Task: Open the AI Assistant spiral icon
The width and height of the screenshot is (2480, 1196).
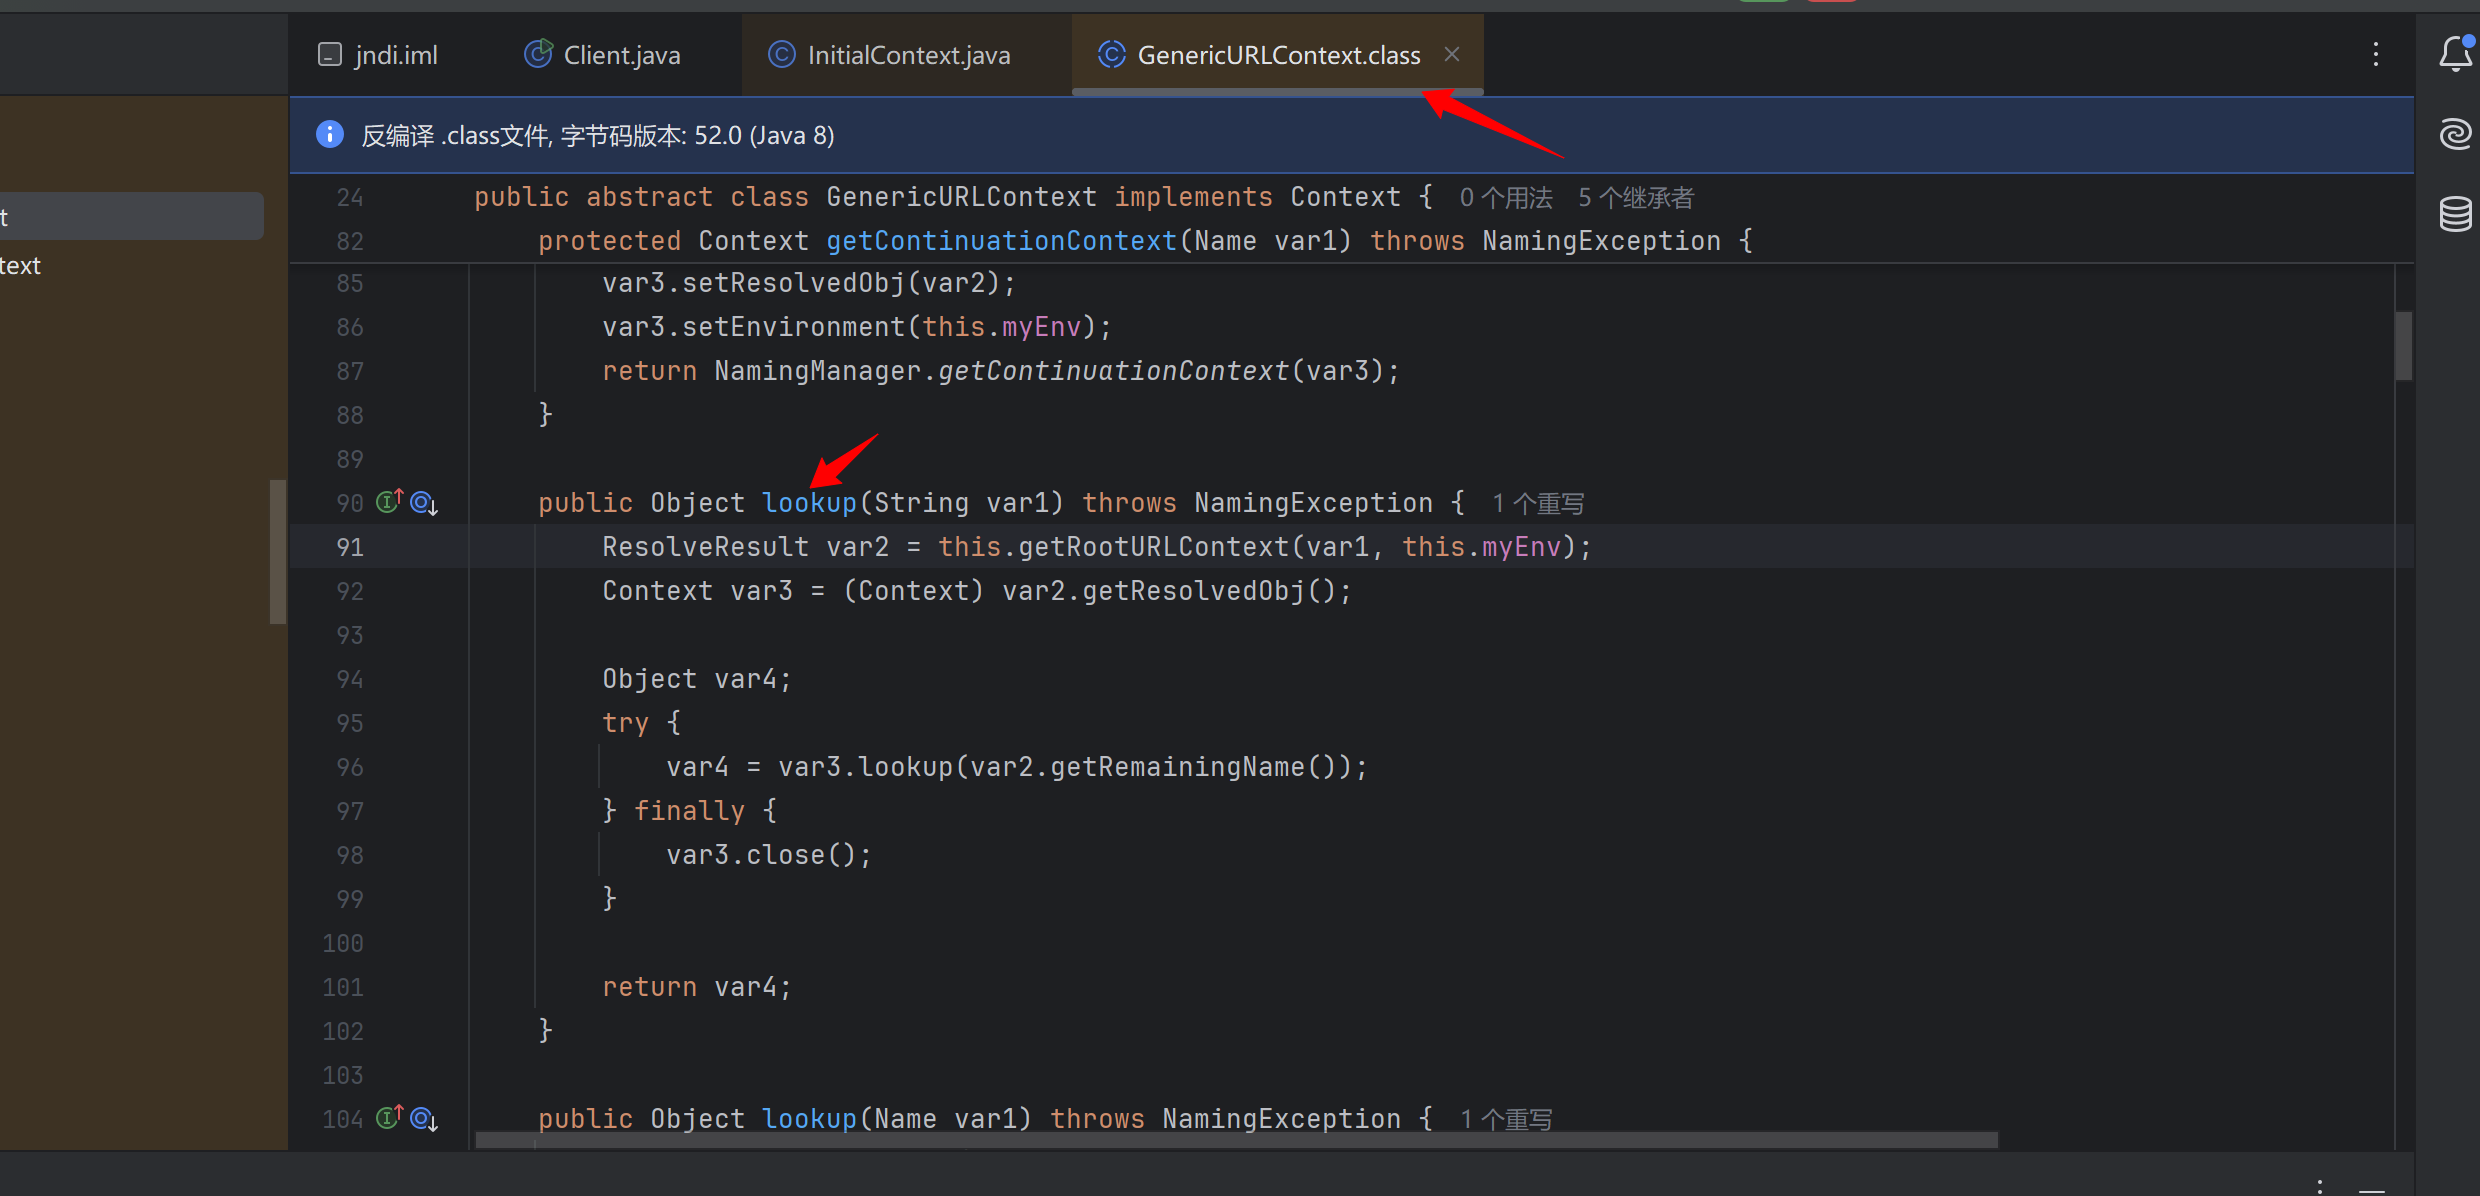Action: [x=2455, y=133]
